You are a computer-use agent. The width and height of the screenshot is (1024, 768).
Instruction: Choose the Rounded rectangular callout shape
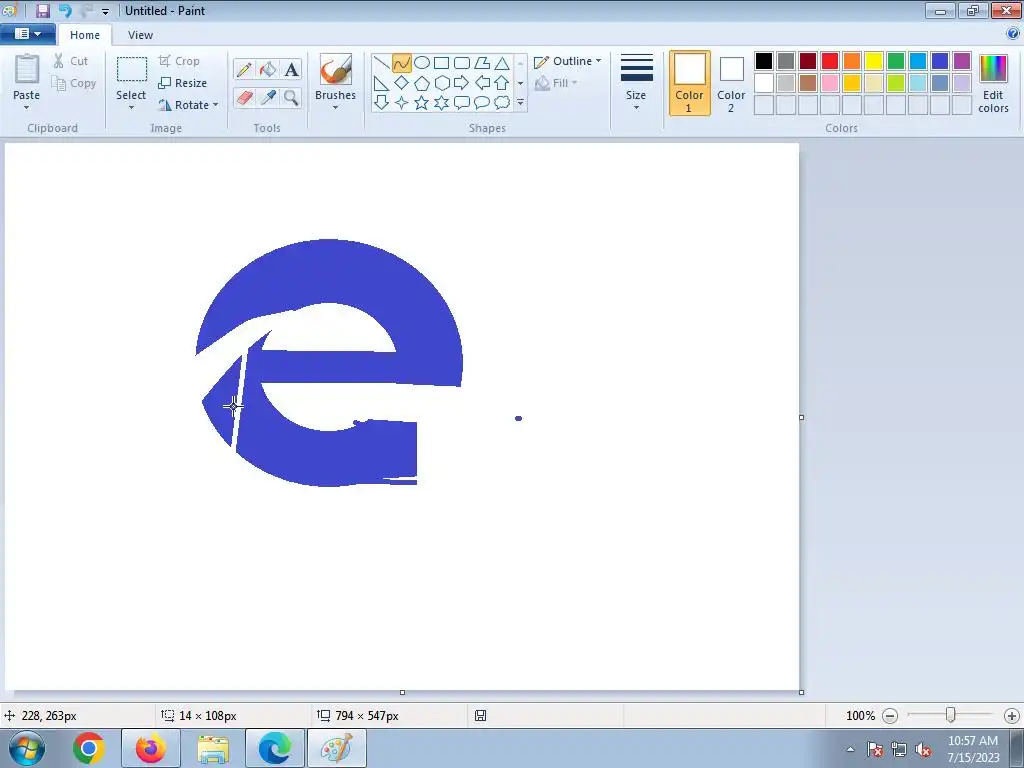462,103
